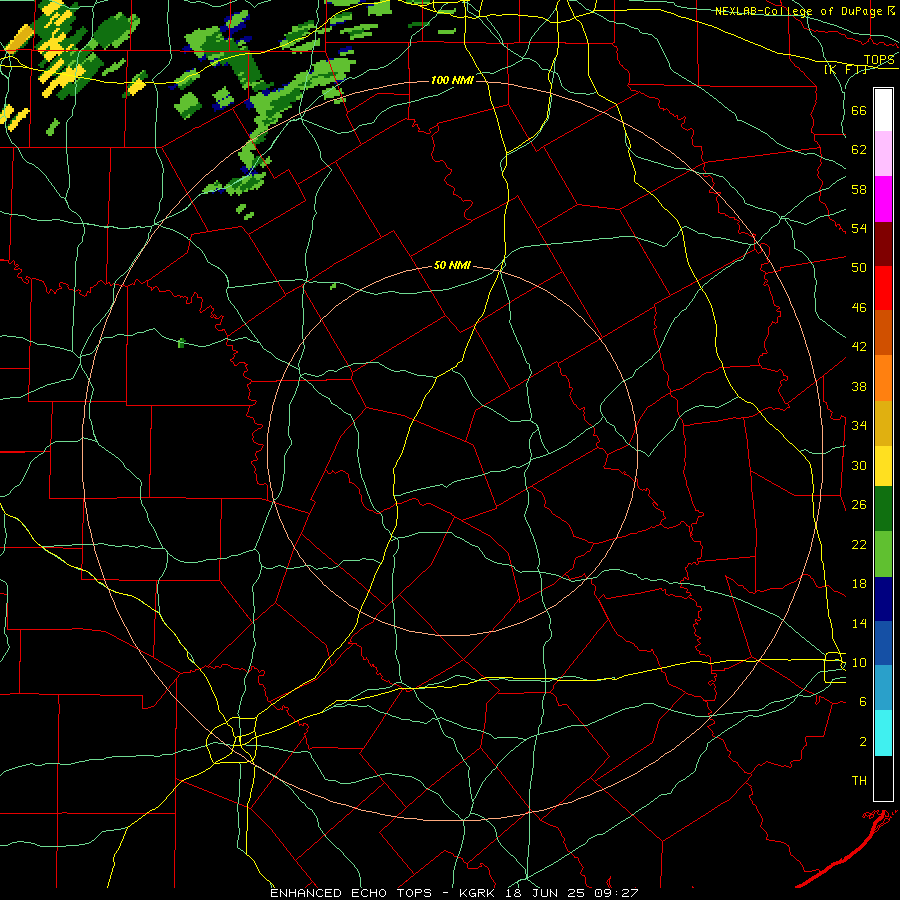
Task: Click legend value '18'
Action: (859, 584)
